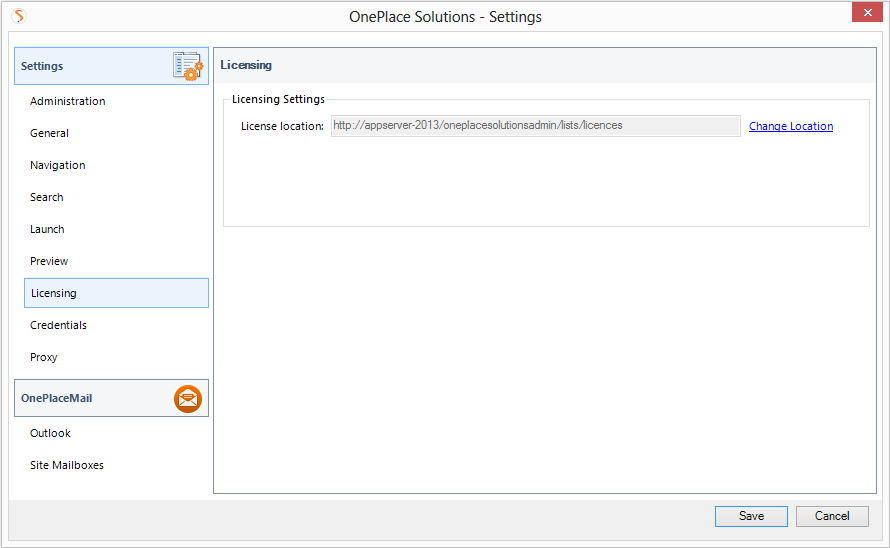Collapse the Settings section header

(90, 66)
